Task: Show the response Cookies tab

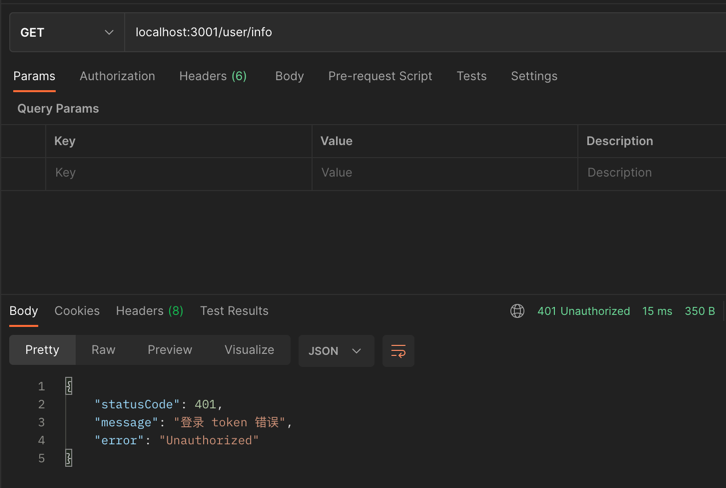Action: (77, 311)
